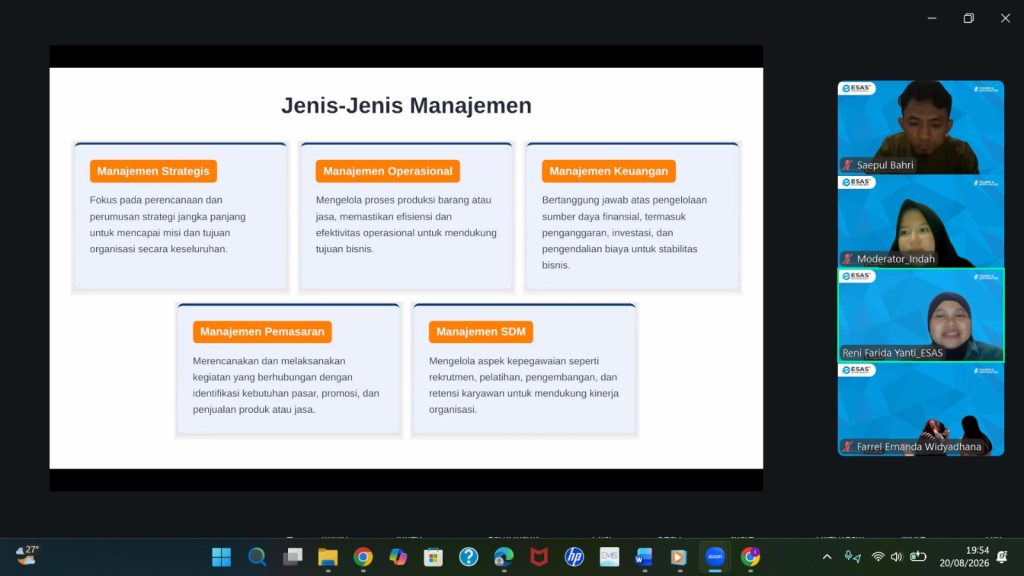The height and width of the screenshot is (576, 1024).
Task: Open the clock showing 19:54
Action: coord(965,556)
